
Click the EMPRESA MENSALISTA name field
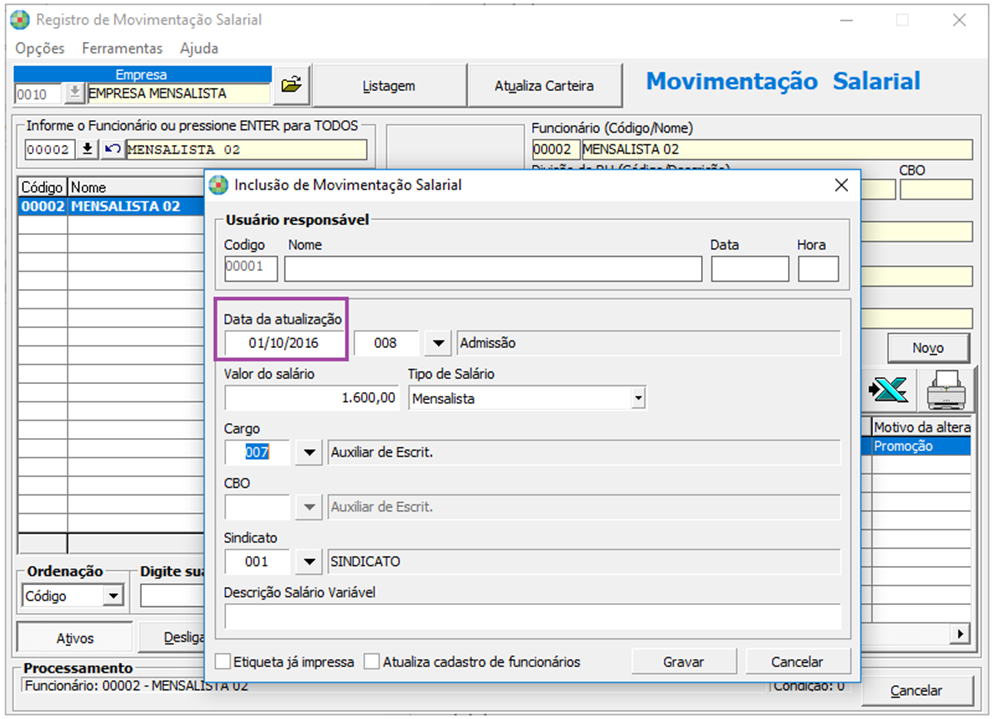(x=179, y=94)
